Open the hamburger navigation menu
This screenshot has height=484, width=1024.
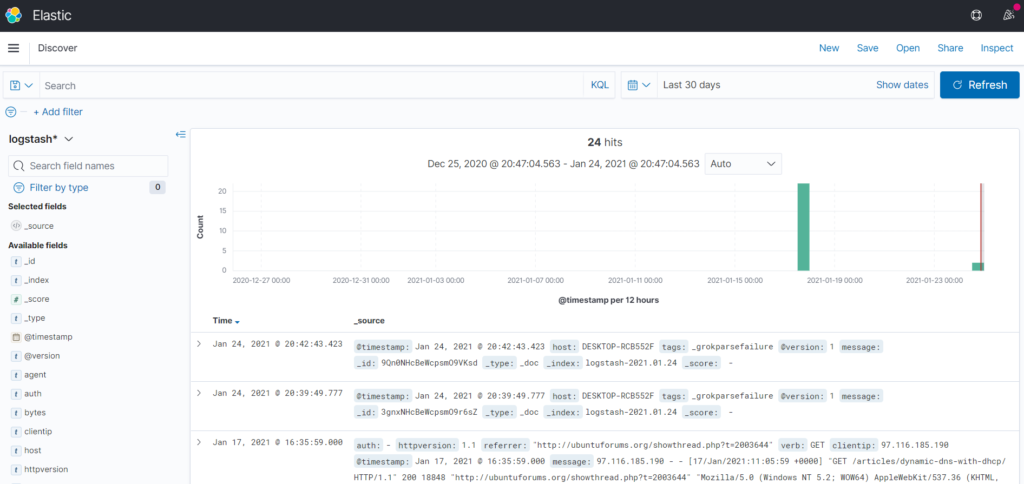click(x=13, y=48)
